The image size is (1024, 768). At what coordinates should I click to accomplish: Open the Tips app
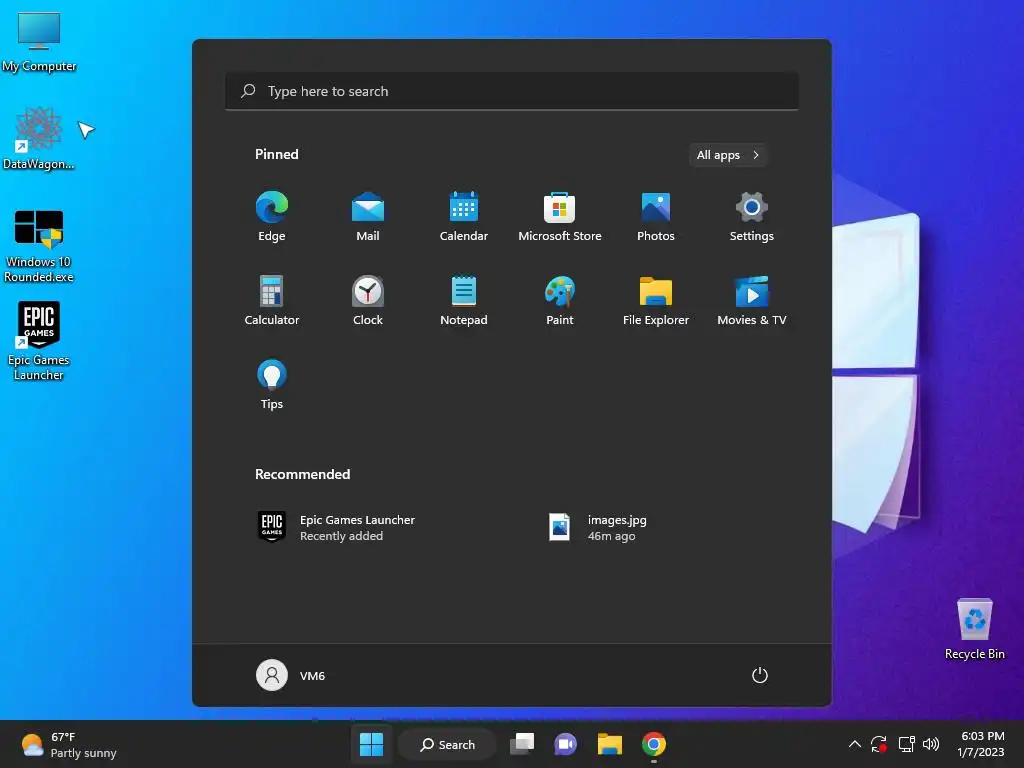(x=272, y=384)
